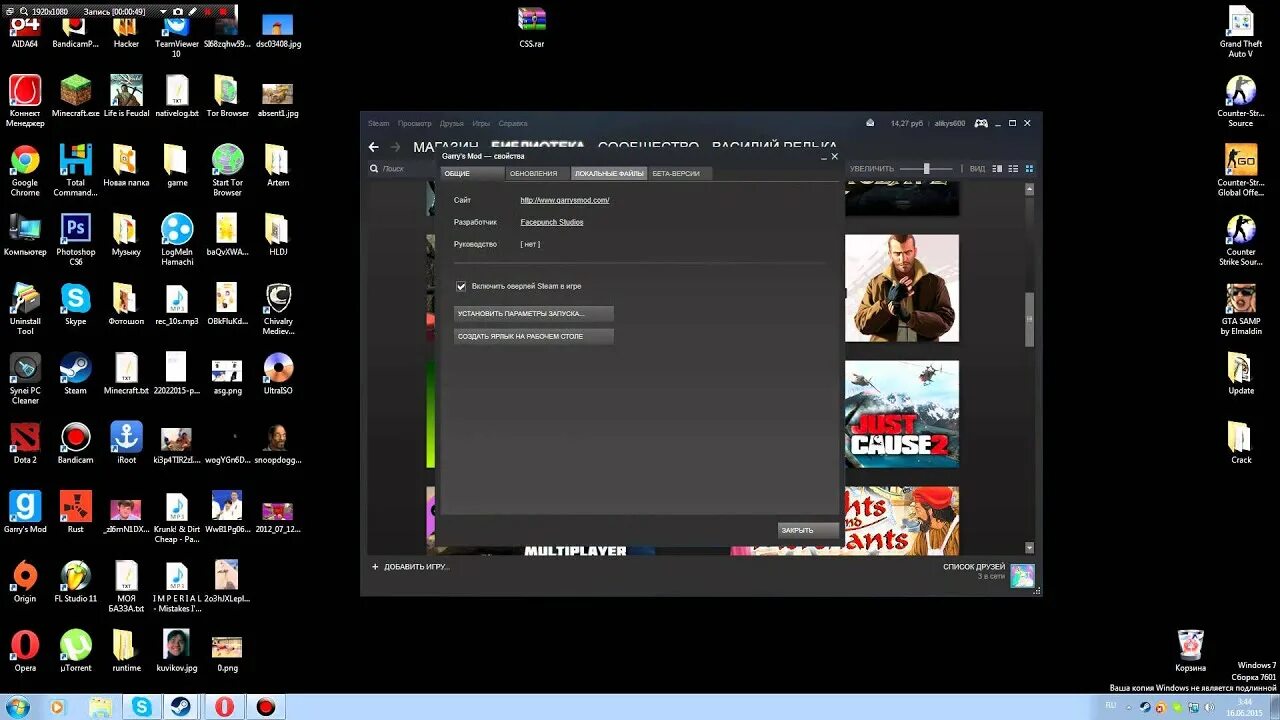Image resolution: width=1280 pixels, height=720 pixels.
Task: Click Steam forward navigation arrow
Action: (x=396, y=147)
